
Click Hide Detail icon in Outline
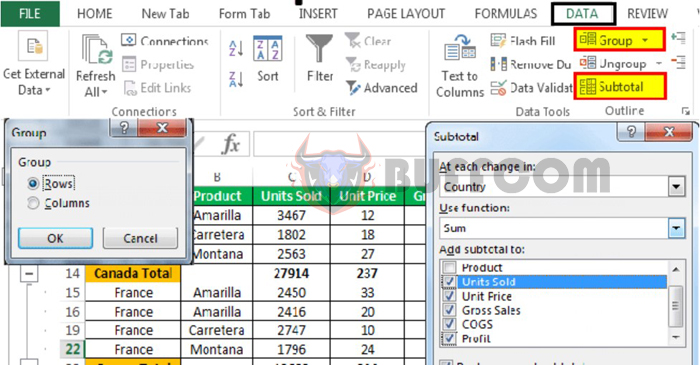tap(678, 62)
